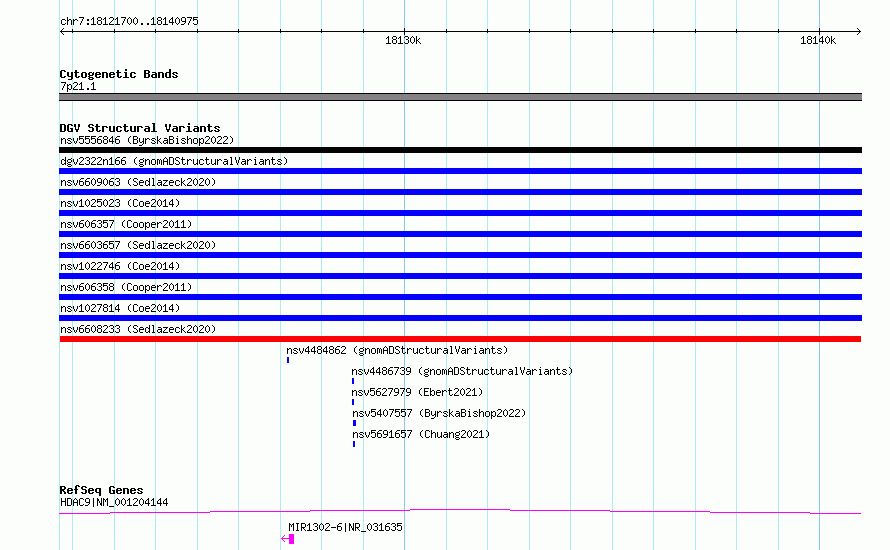890x550 pixels.
Task: Select nsv5691657 (Chuang2021) label
Action: click(421, 434)
